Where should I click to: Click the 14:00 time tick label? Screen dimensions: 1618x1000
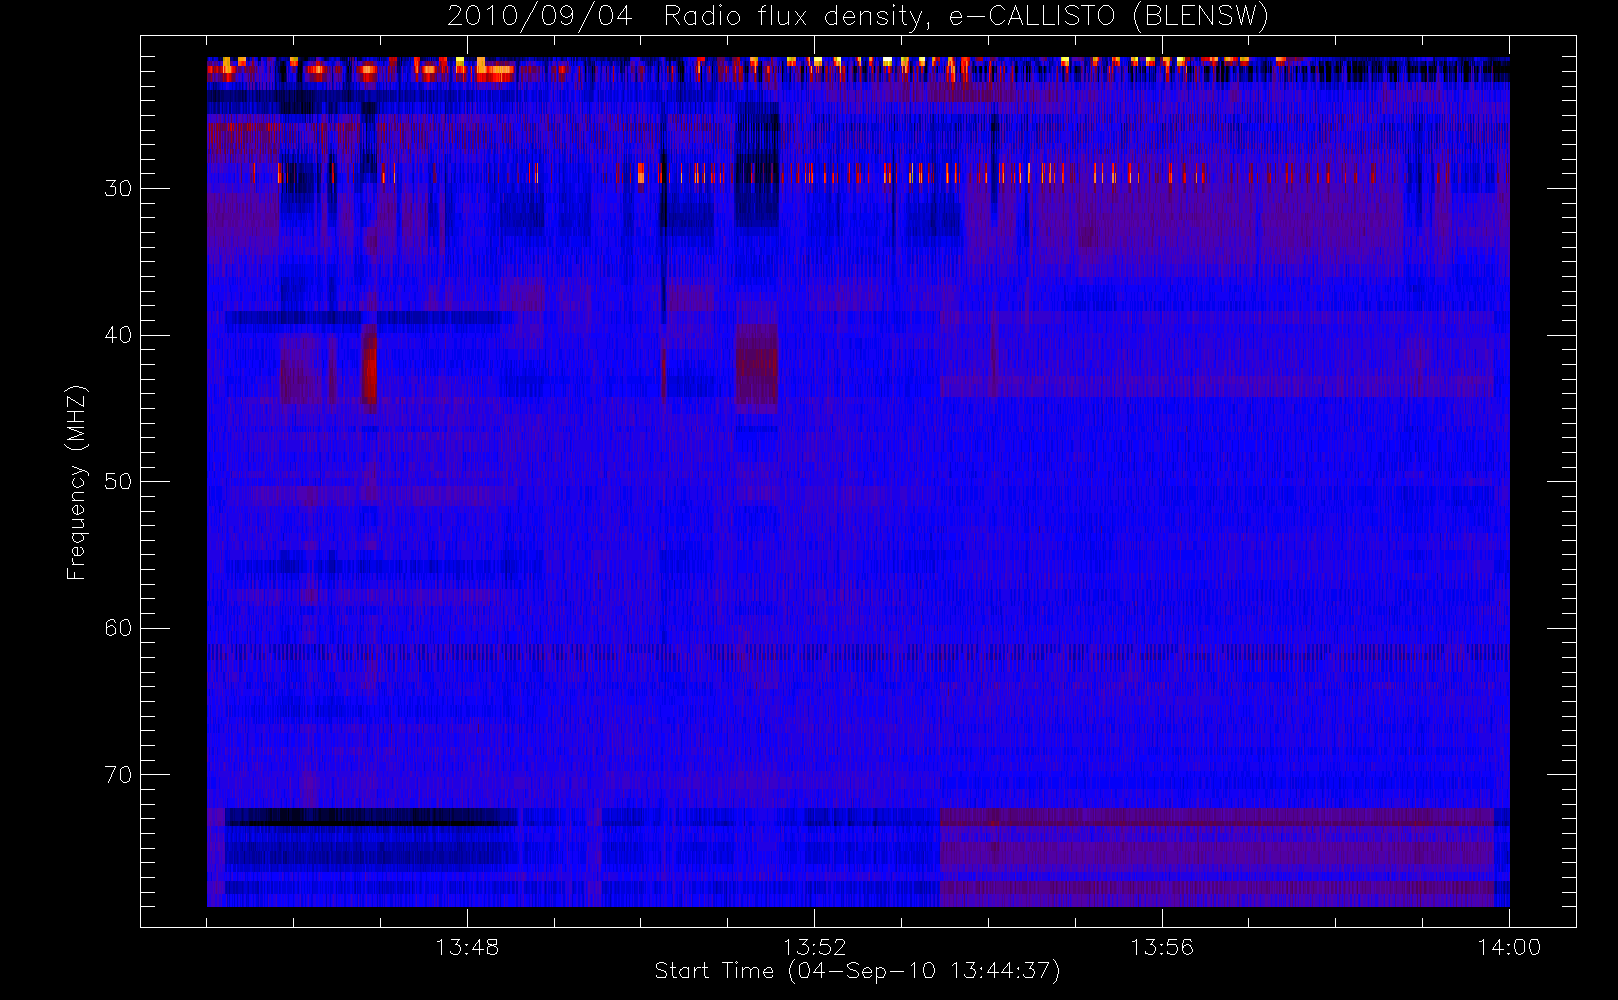[x=1509, y=947]
